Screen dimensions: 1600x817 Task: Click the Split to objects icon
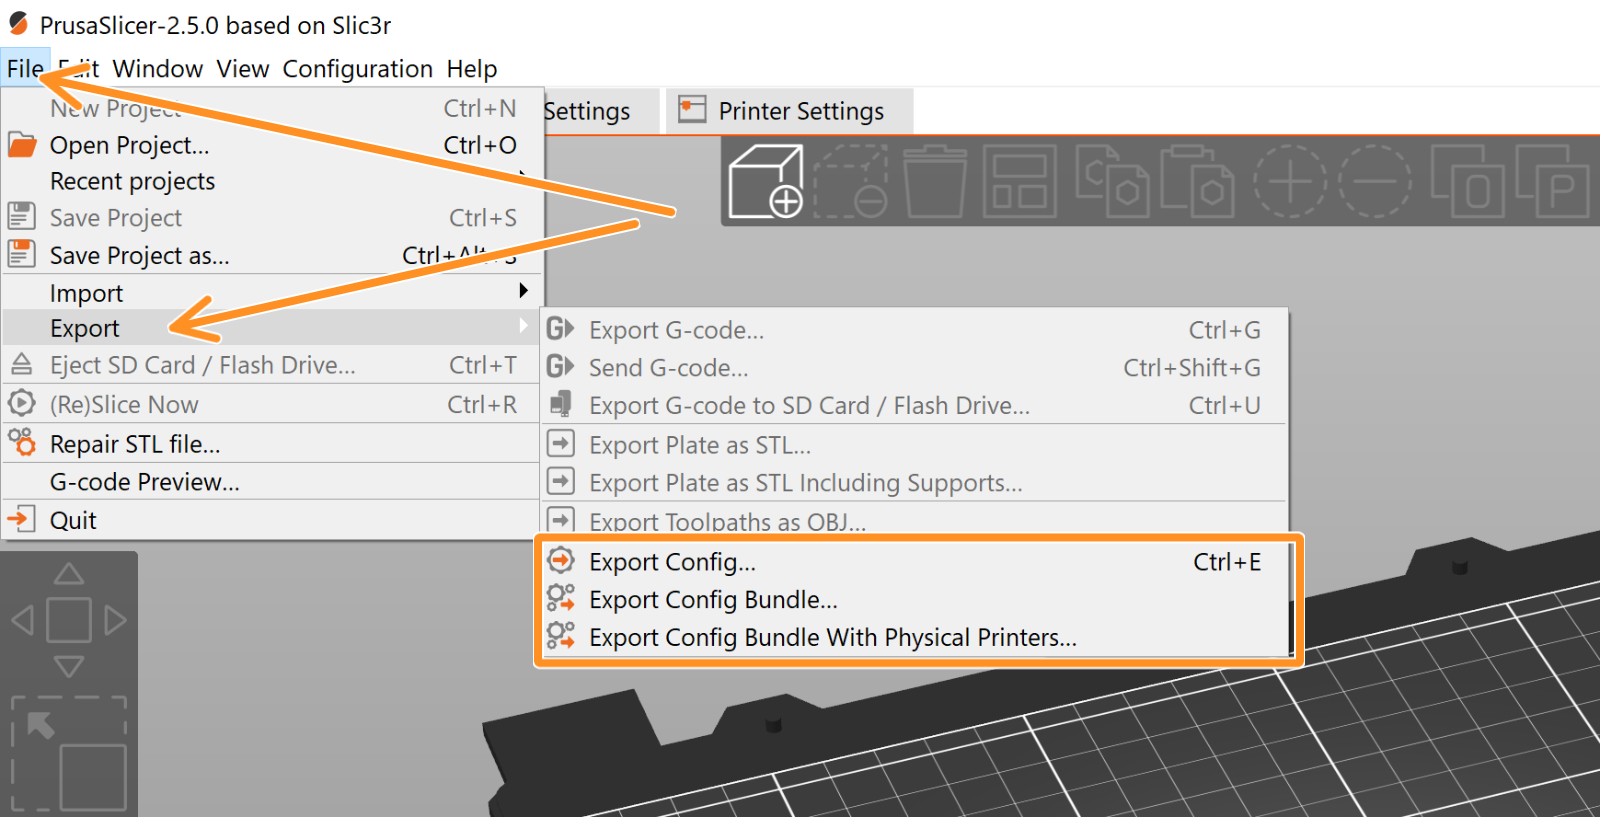point(1467,181)
